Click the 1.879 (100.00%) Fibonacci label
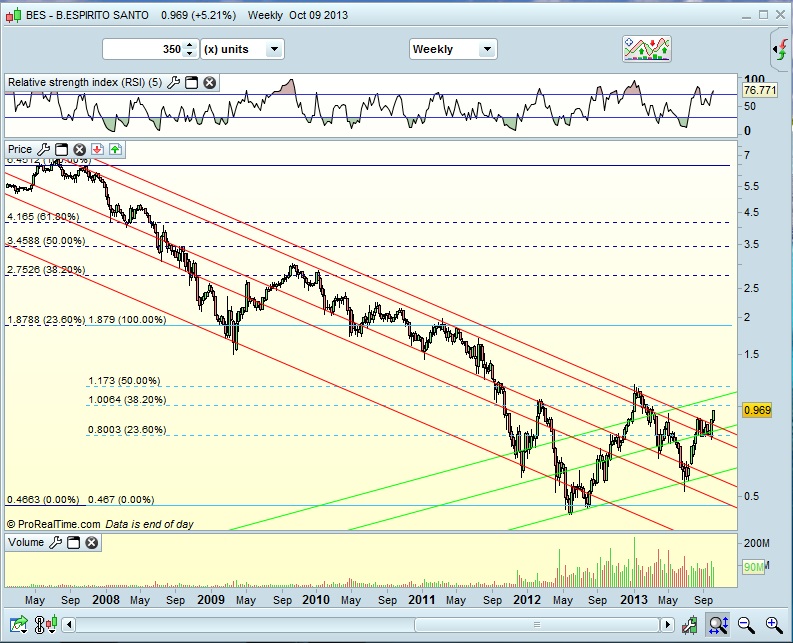 (127, 320)
